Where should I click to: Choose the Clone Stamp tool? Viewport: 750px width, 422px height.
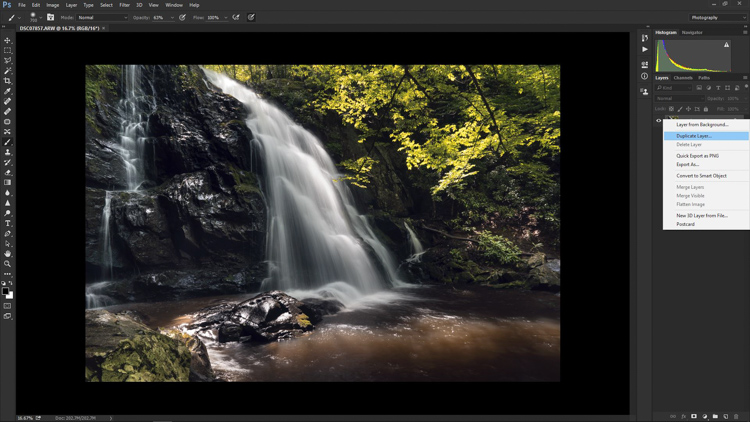point(7,152)
